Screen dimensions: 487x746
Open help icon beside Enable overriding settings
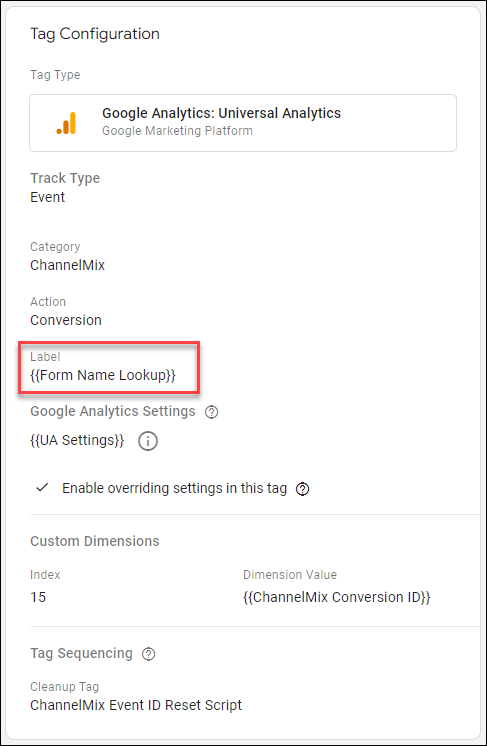tap(302, 489)
